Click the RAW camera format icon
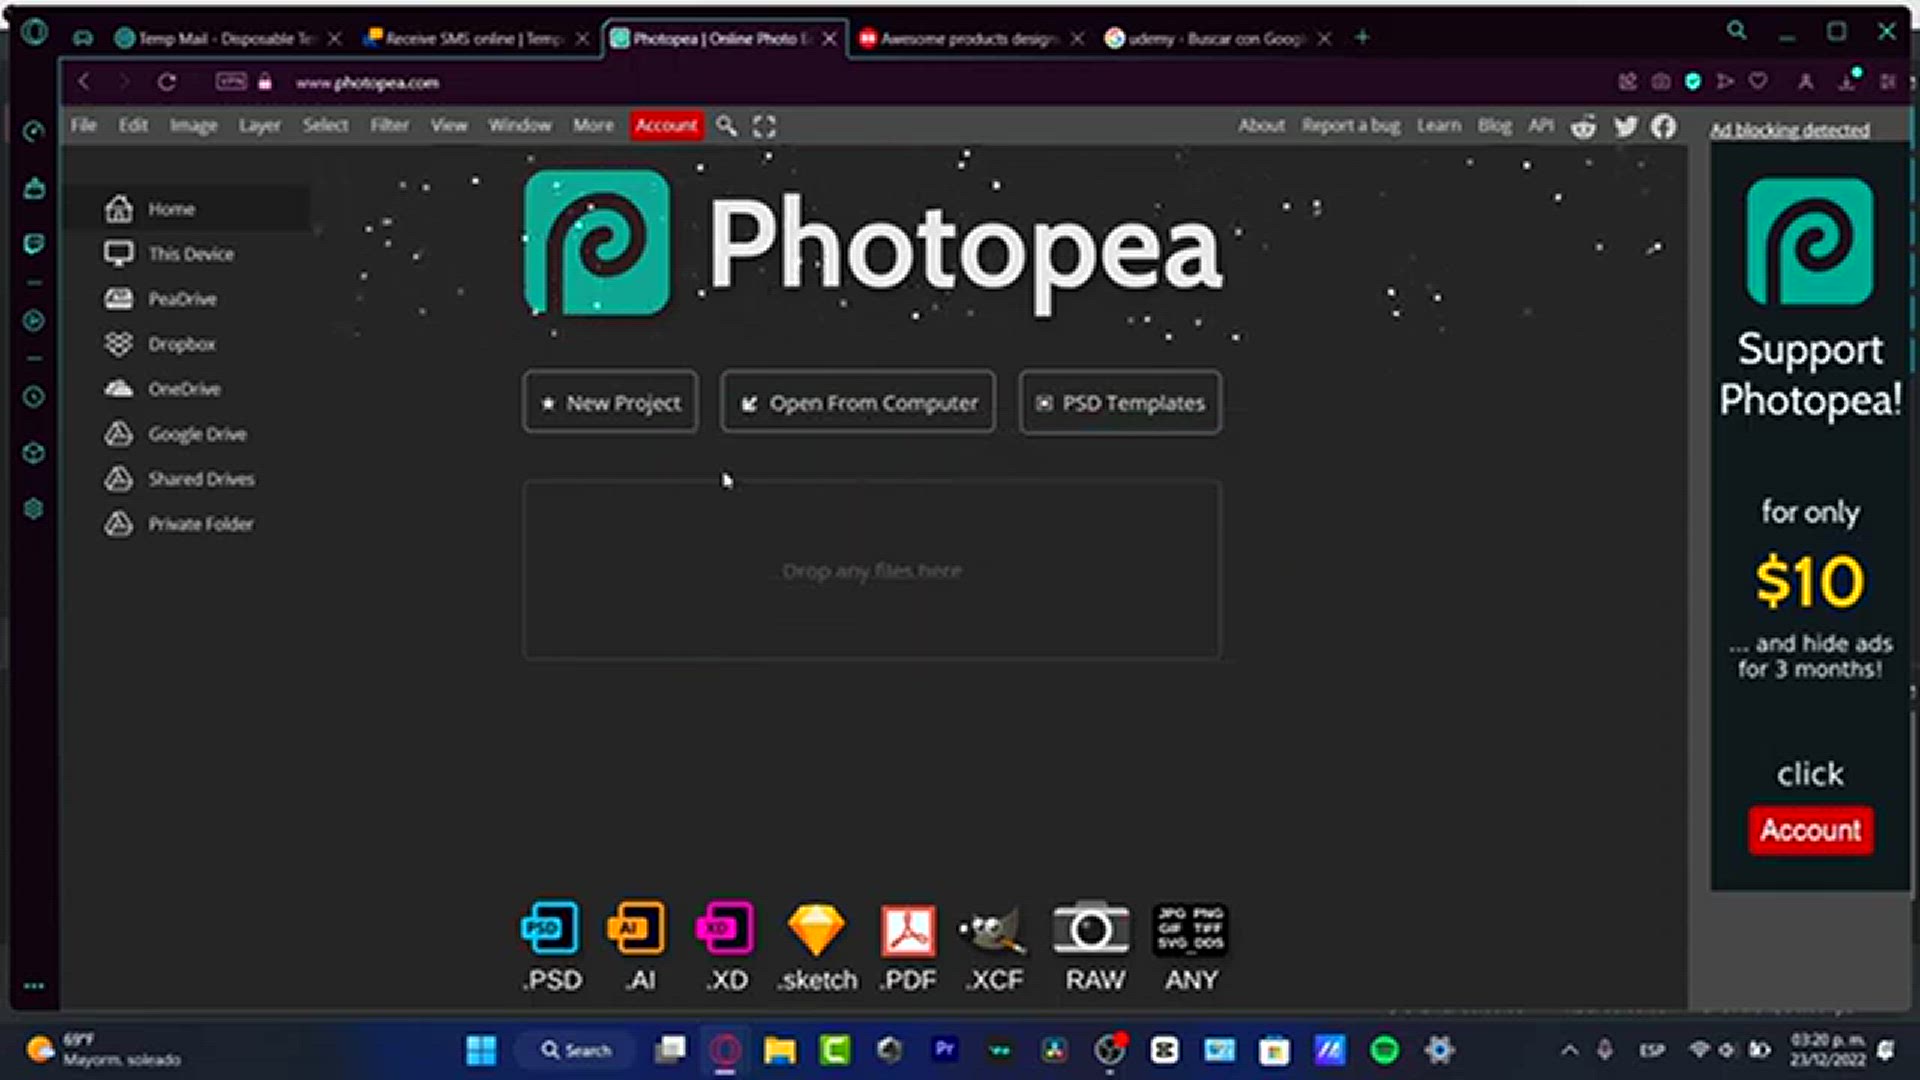The width and height of the screenshot is (1920, 1080). [x=1092, y=947]
